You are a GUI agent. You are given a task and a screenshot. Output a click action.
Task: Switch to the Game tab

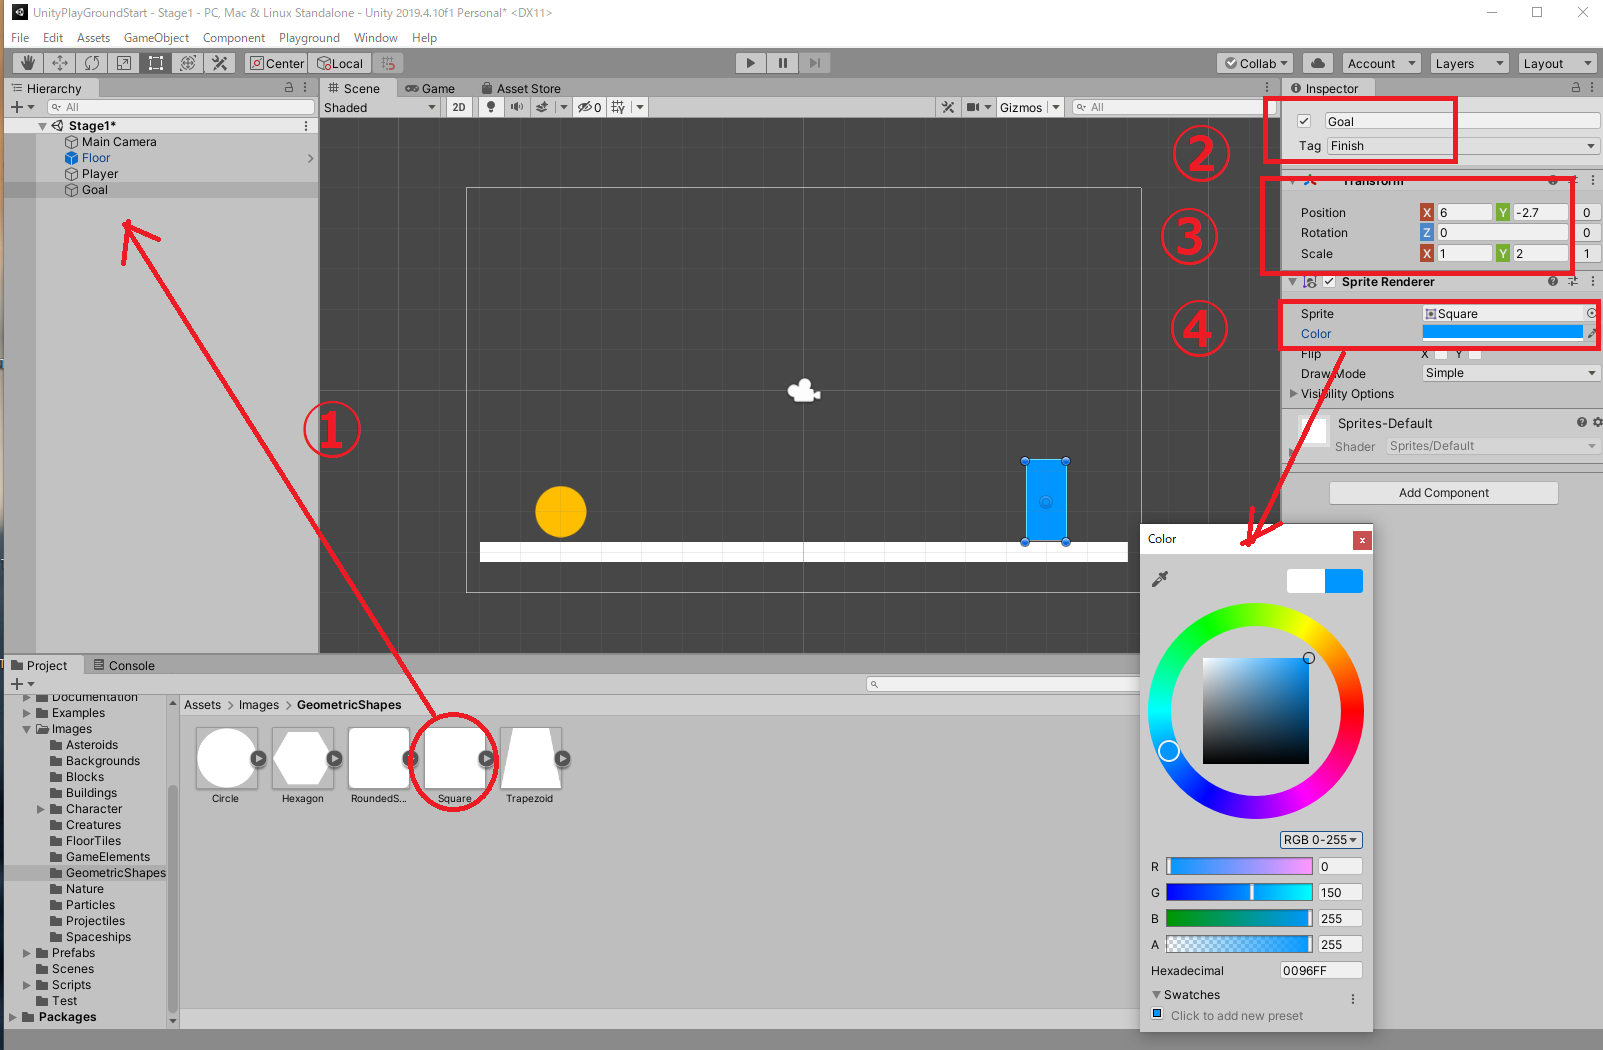pyautogui.click(x=430, y=88)
